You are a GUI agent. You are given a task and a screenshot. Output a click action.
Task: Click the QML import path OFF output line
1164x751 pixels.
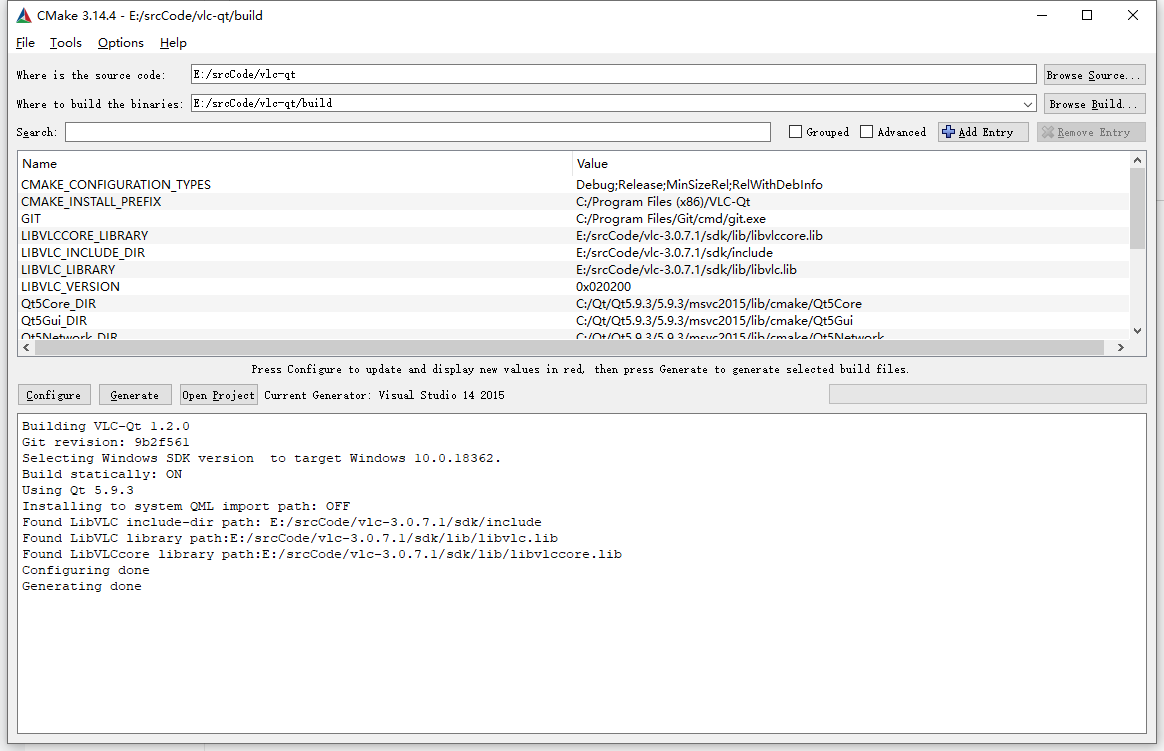(x=186, y=506)
